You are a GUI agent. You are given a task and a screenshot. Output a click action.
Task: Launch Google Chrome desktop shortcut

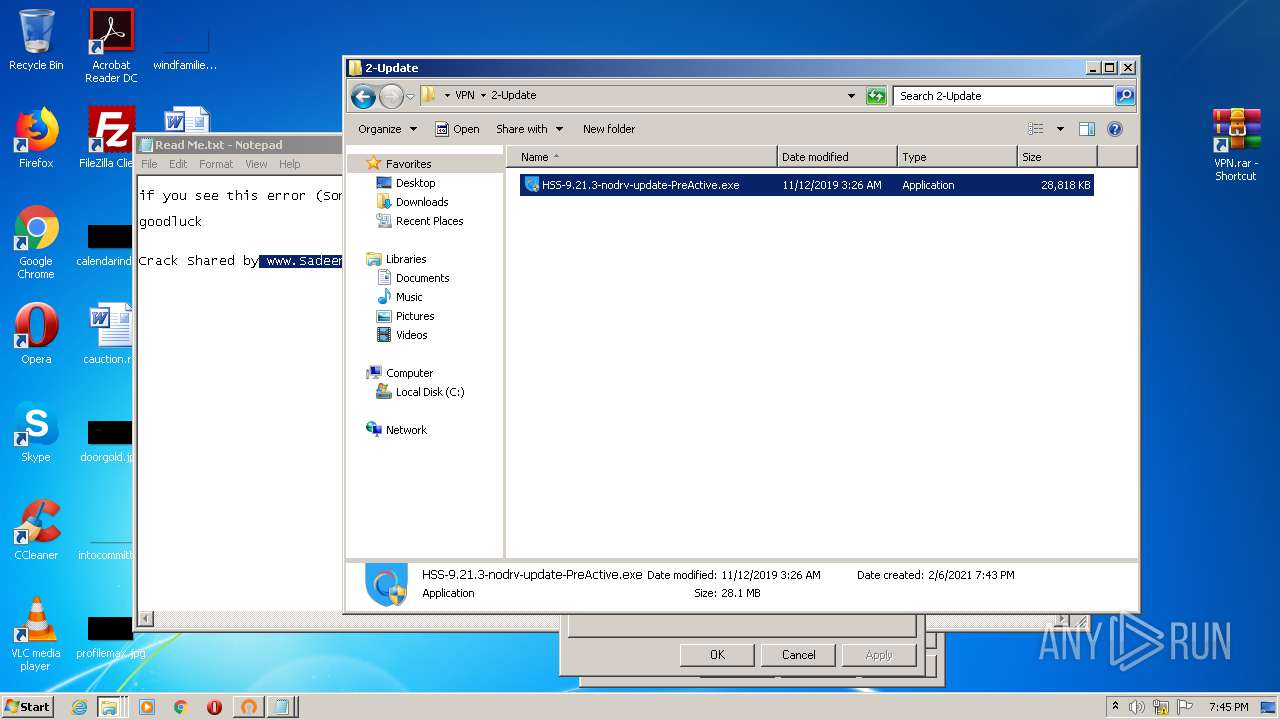coord(36,243)
